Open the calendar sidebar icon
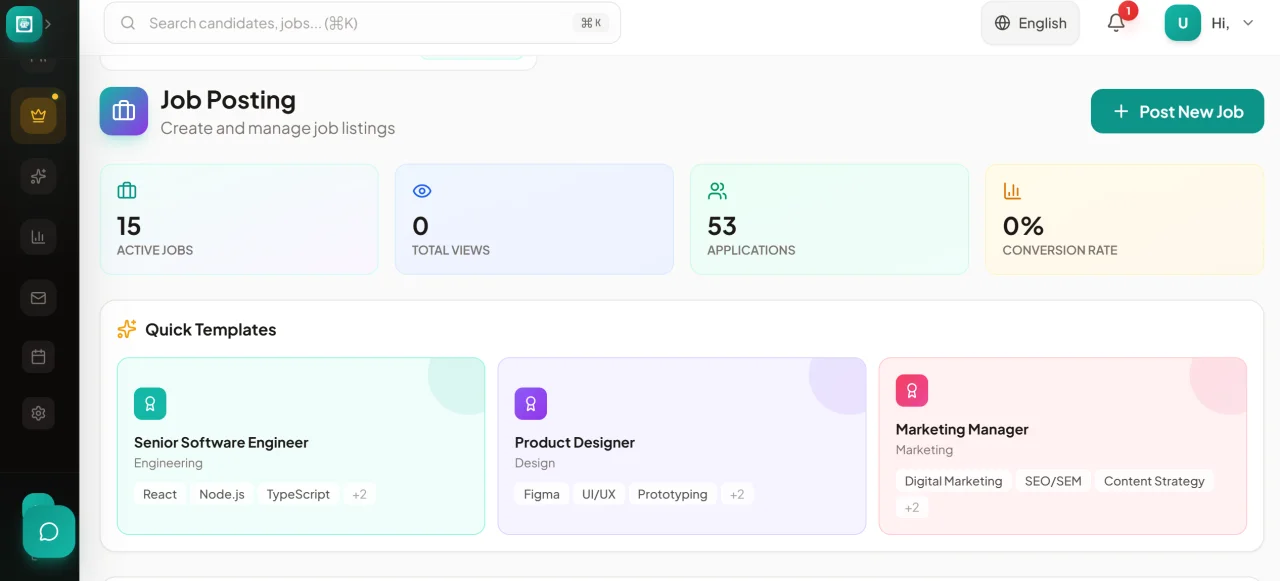Image resolution: width=1280 pixels, height=581 pixels. pyautogui.click(x=39, y=356)
